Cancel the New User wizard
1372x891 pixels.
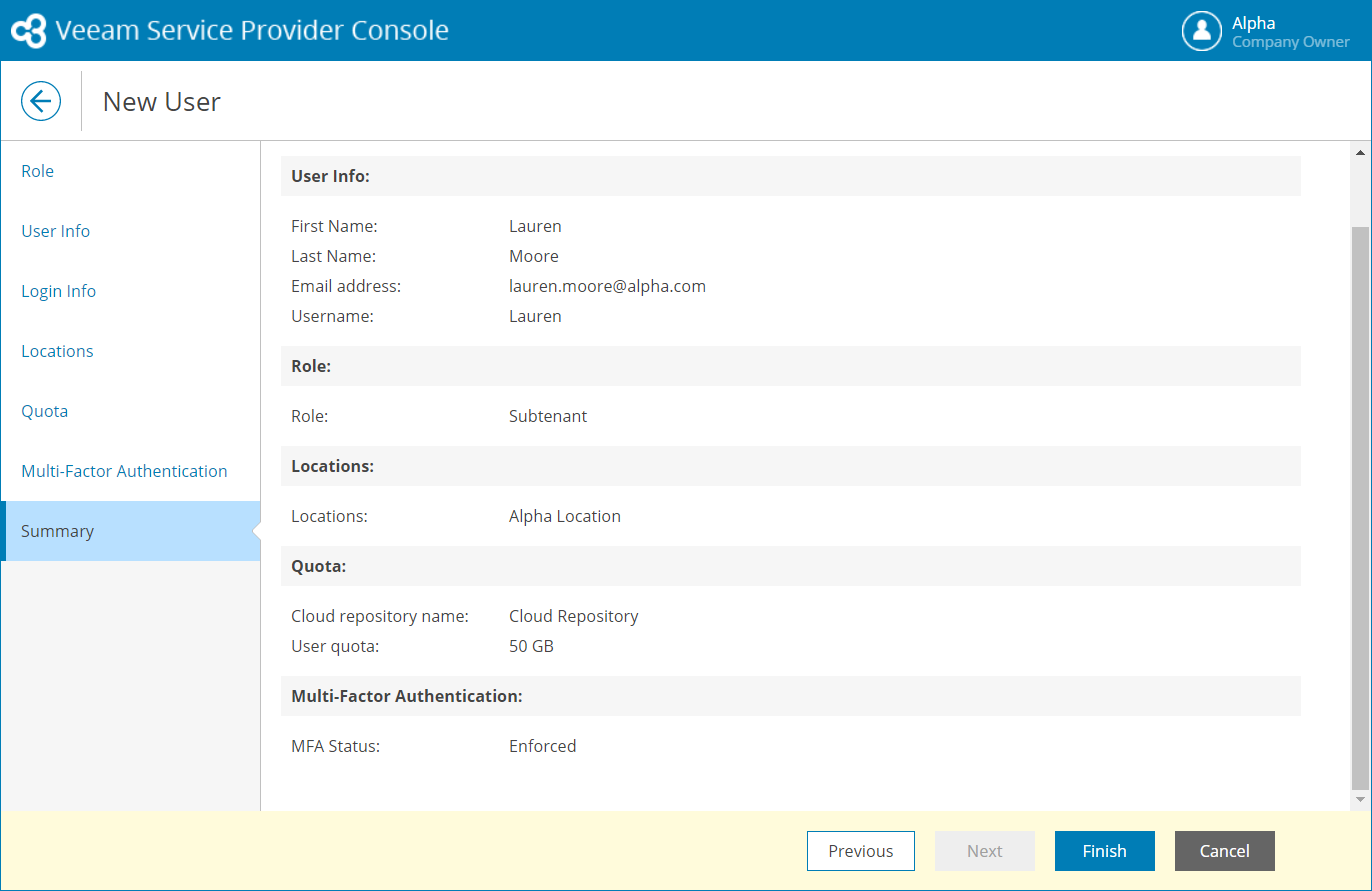coord(1225,851)
